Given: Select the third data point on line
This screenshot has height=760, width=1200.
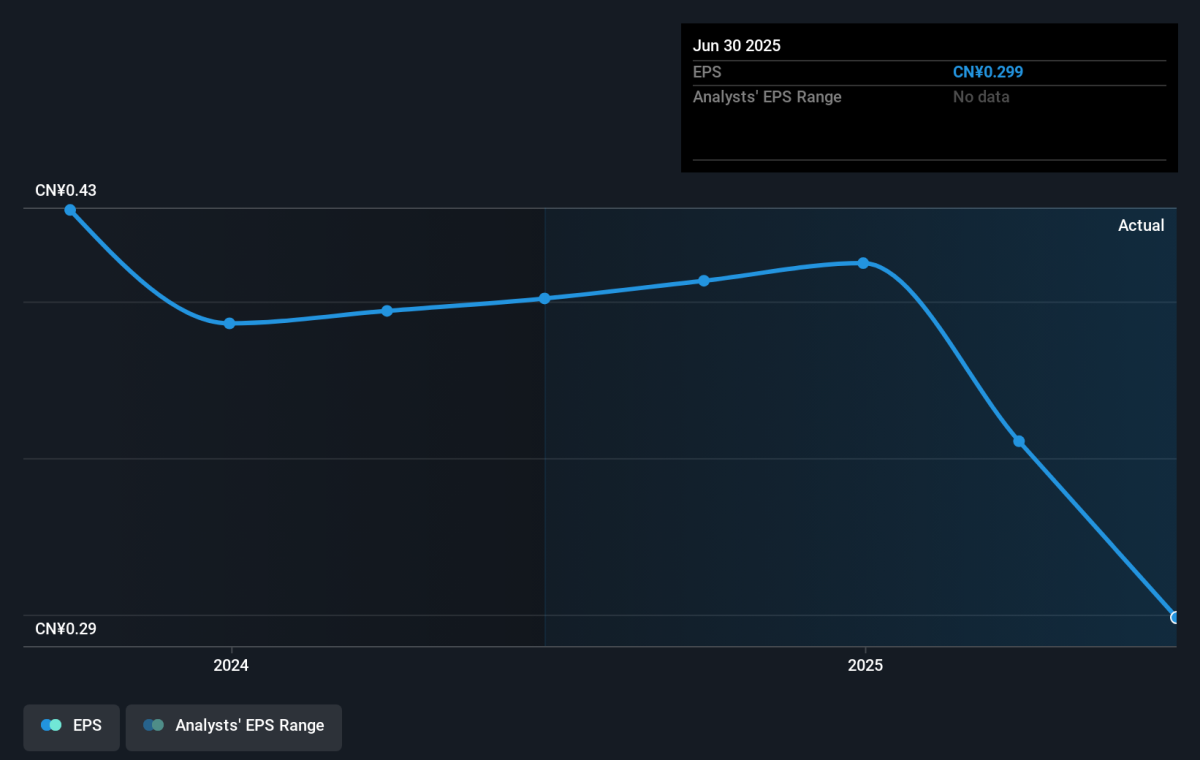Looking at the screenshot, I should [x=387, y=311].
